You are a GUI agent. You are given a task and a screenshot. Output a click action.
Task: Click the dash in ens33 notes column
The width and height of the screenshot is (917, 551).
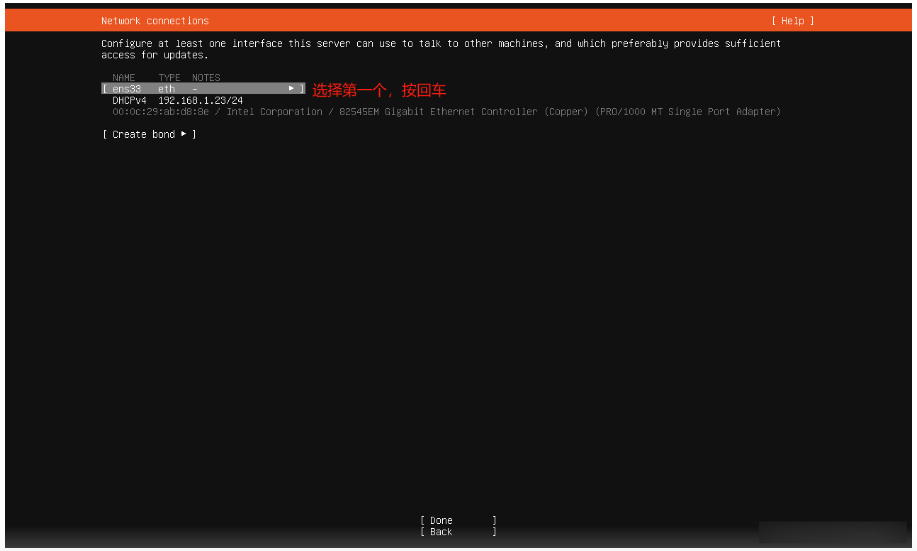pyautogui.click(x=195, y=89)
